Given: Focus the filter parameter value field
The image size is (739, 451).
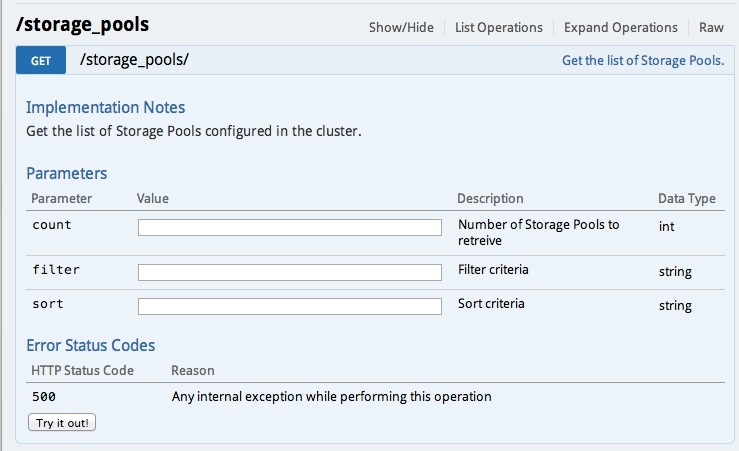Looking at the screenshot, I should pyautogui.click(x=290, y=272).
